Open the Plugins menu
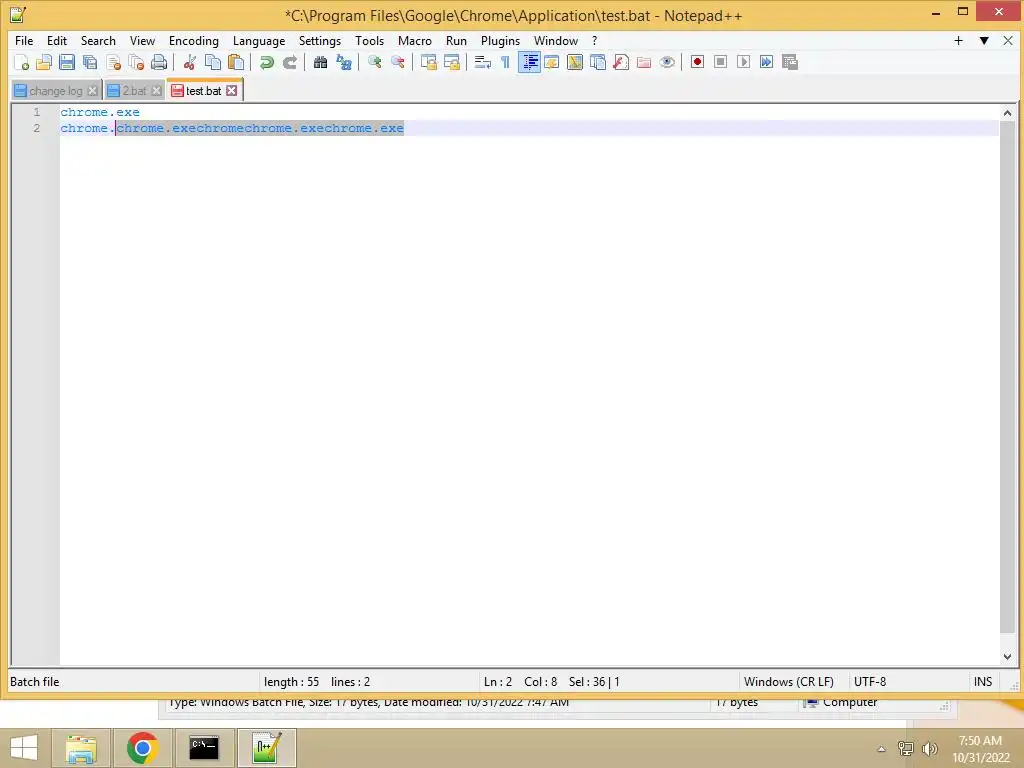1024x768 pixels. [x=500, y=40]
